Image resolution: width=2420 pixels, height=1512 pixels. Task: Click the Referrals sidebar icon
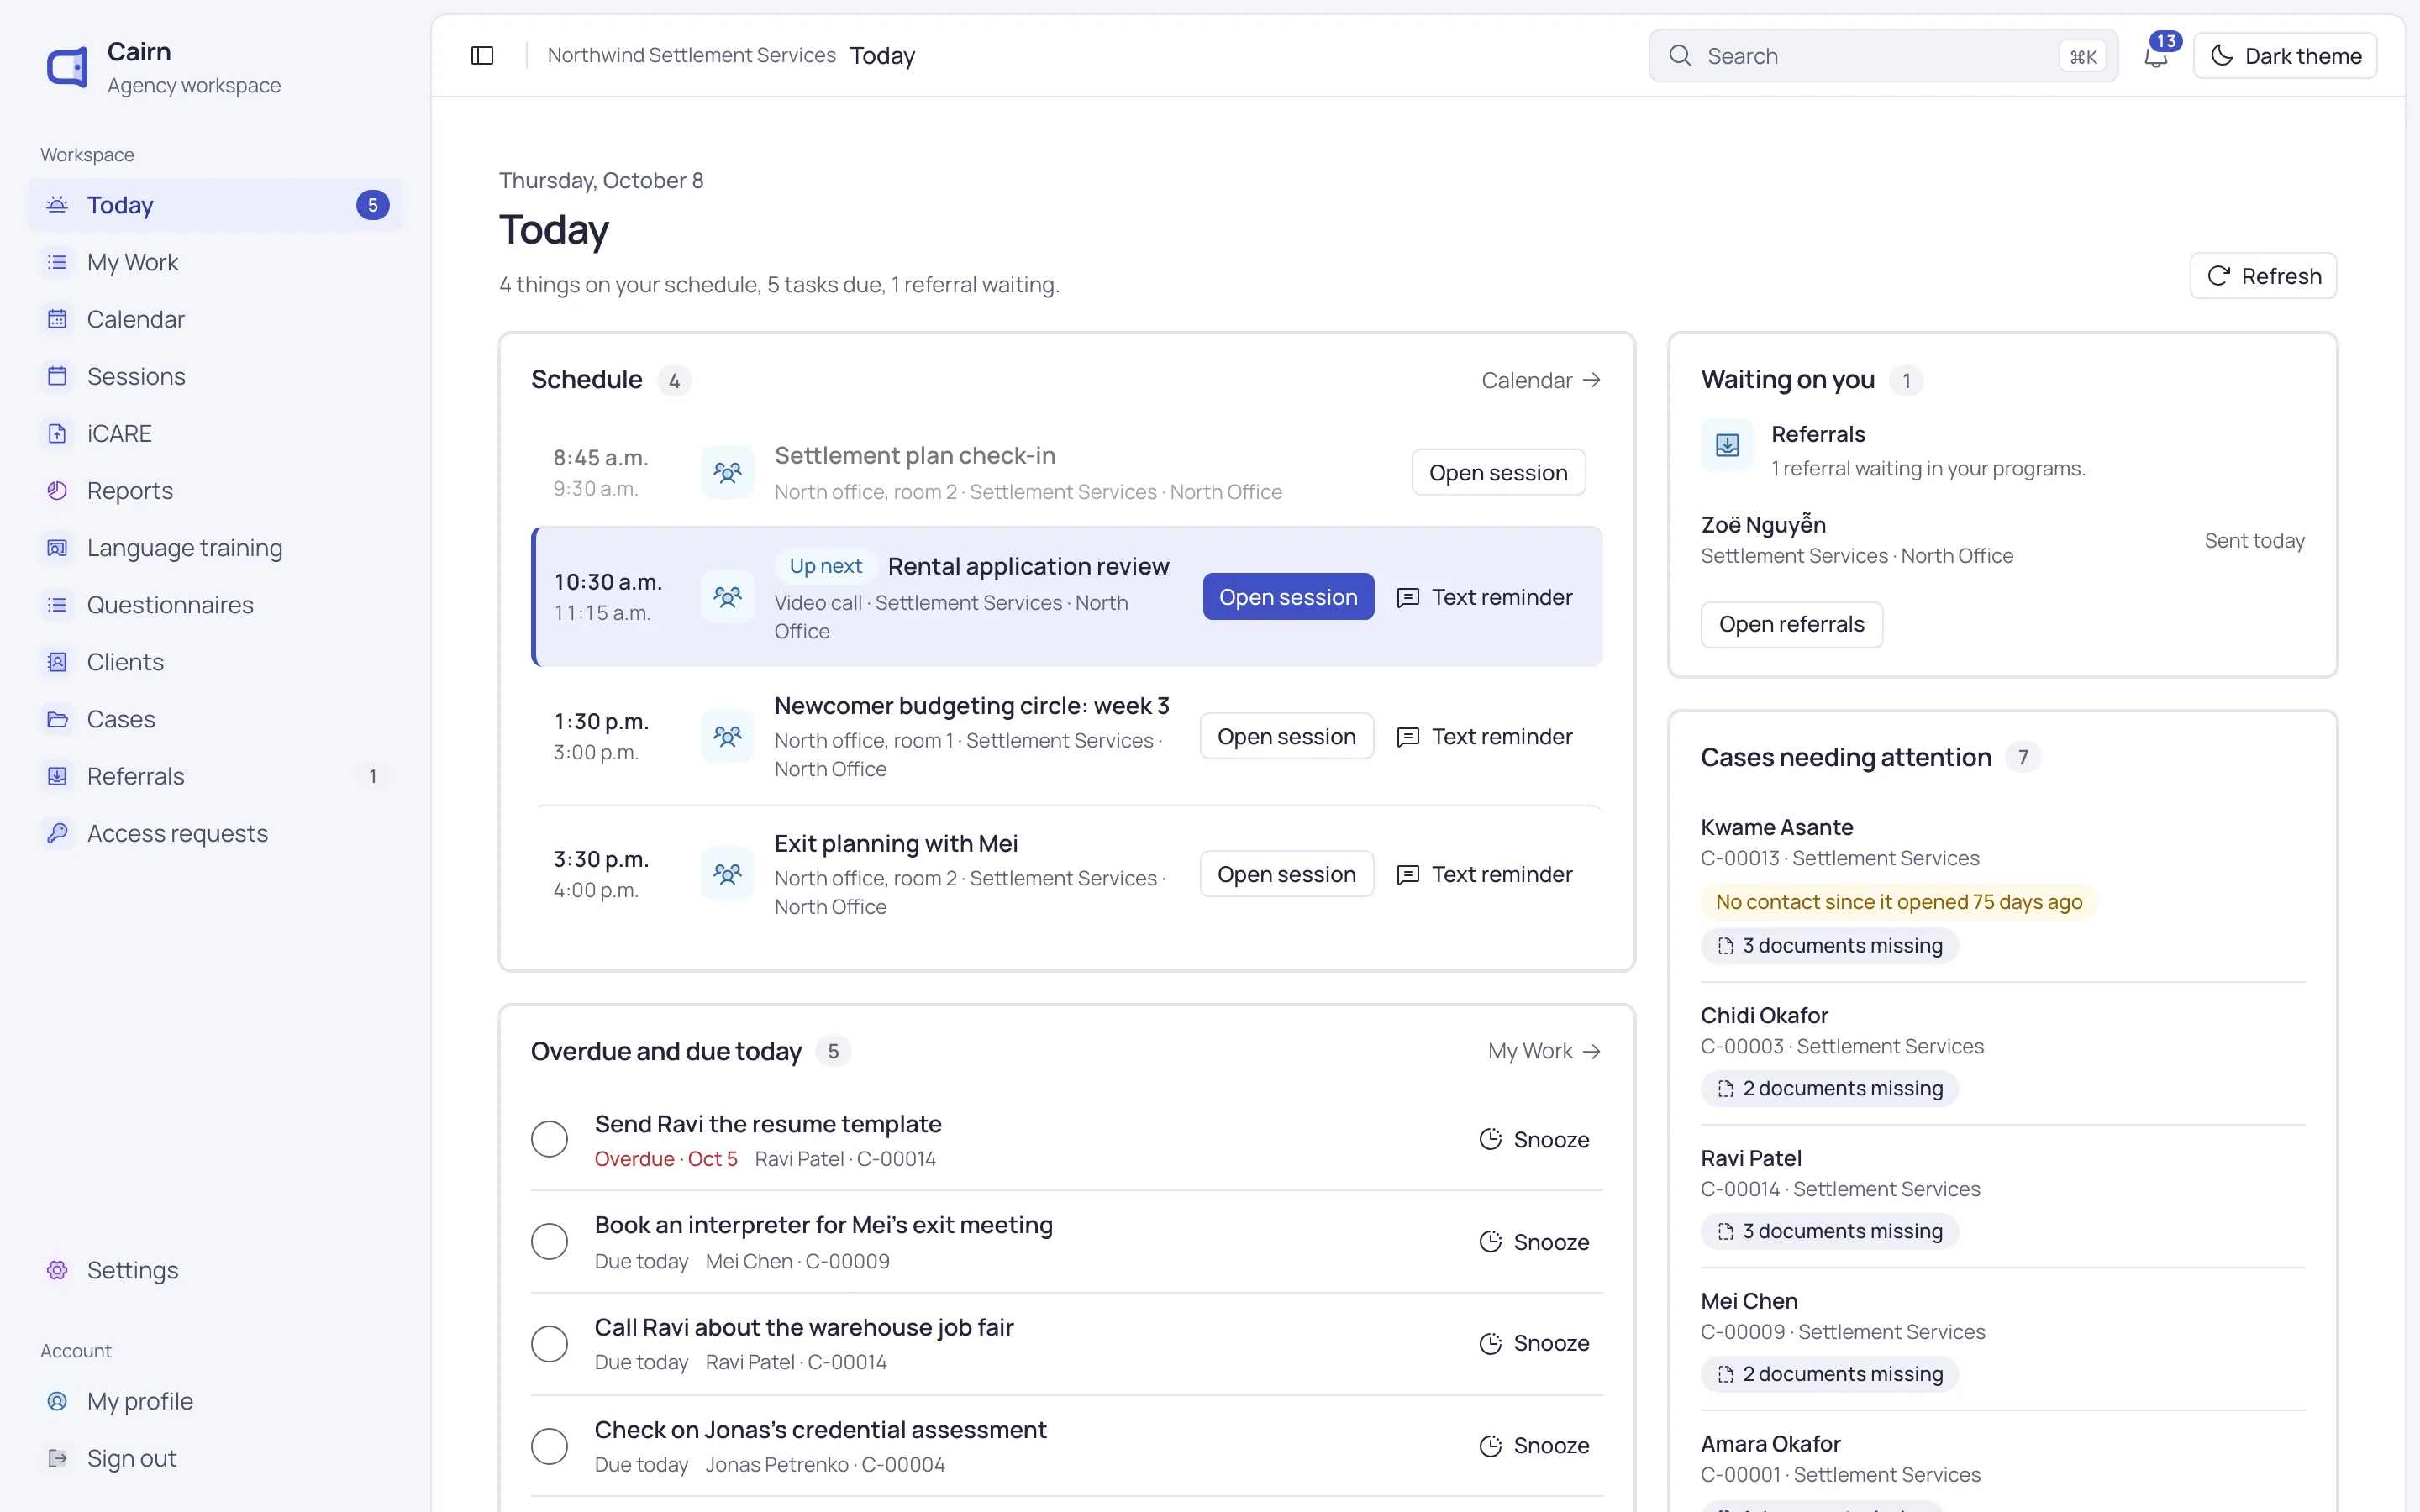pos(58,776)
